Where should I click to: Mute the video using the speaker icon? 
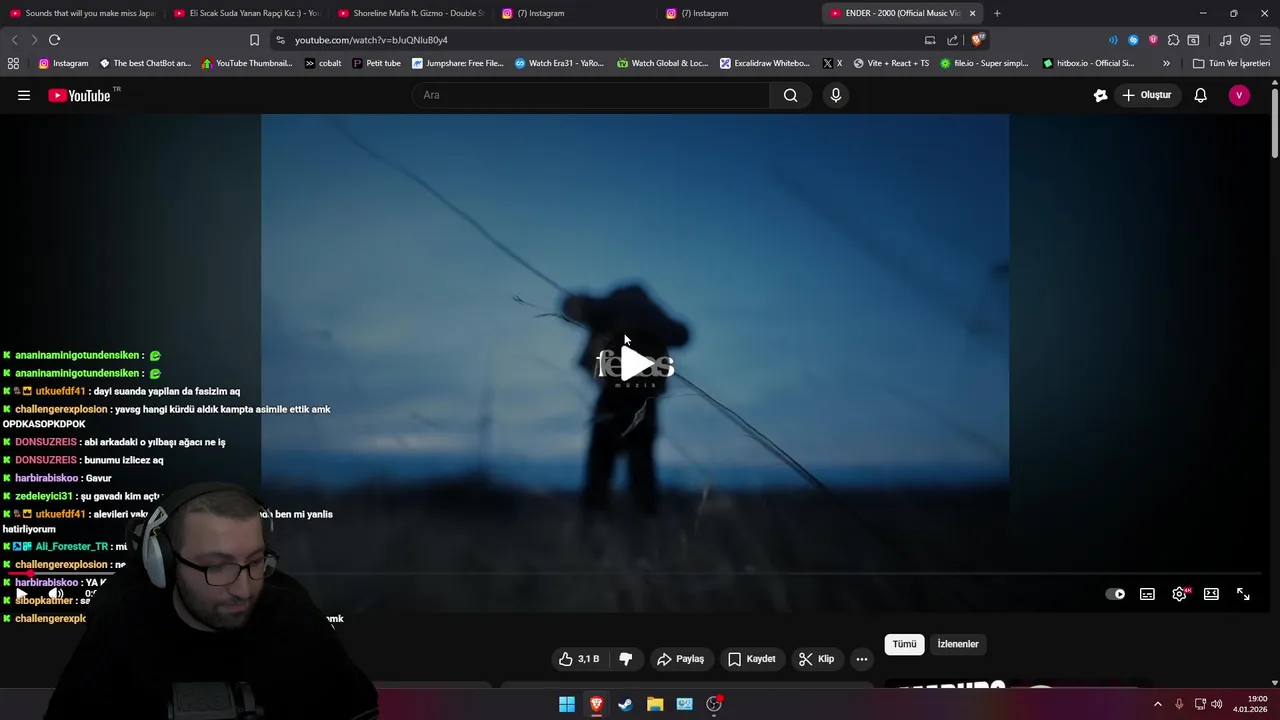55,594
